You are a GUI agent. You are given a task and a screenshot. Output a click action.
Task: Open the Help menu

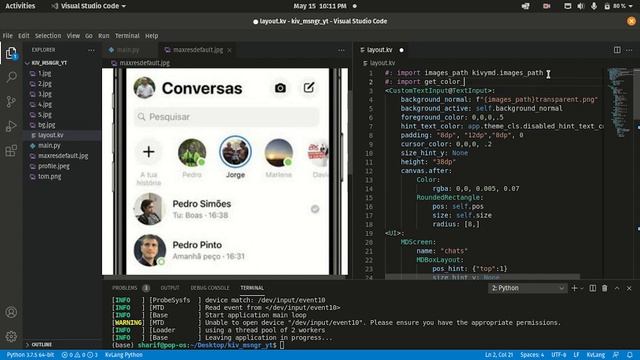tap(151, 36)
